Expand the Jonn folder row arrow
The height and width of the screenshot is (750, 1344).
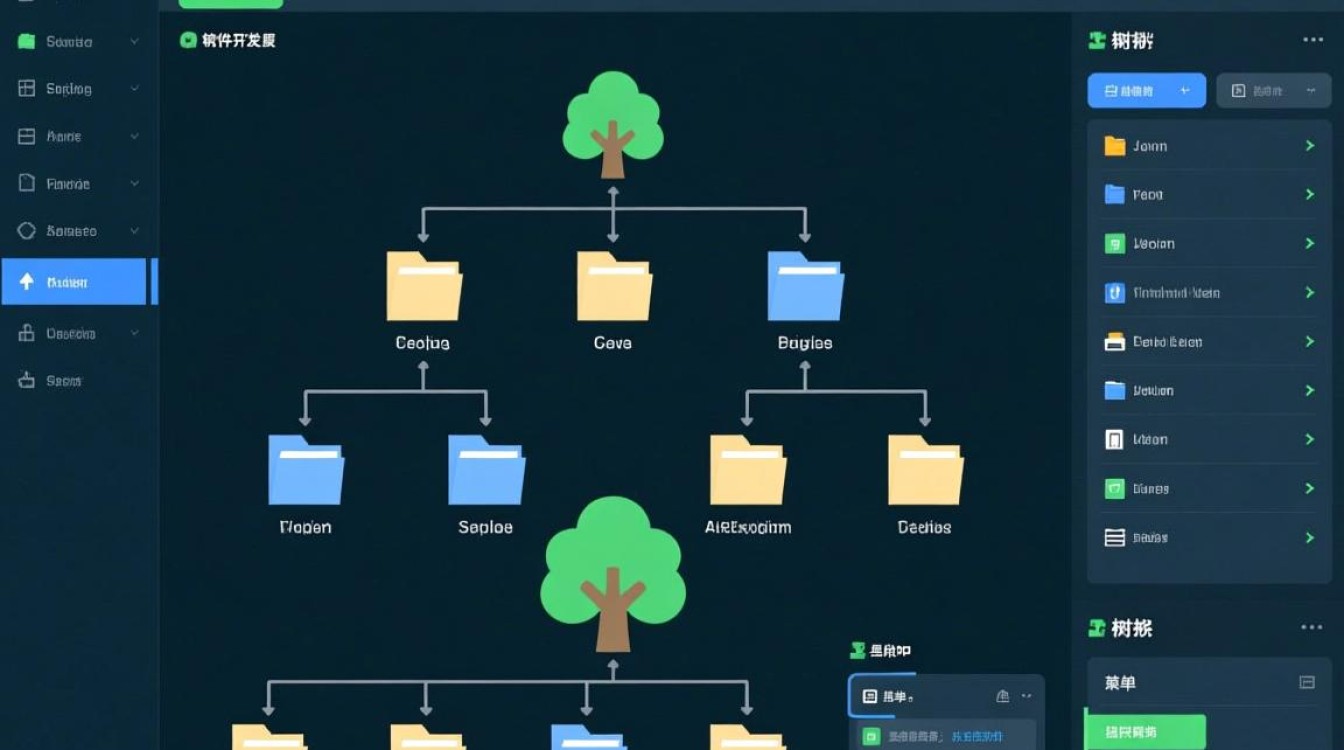tap(1309, 146)
